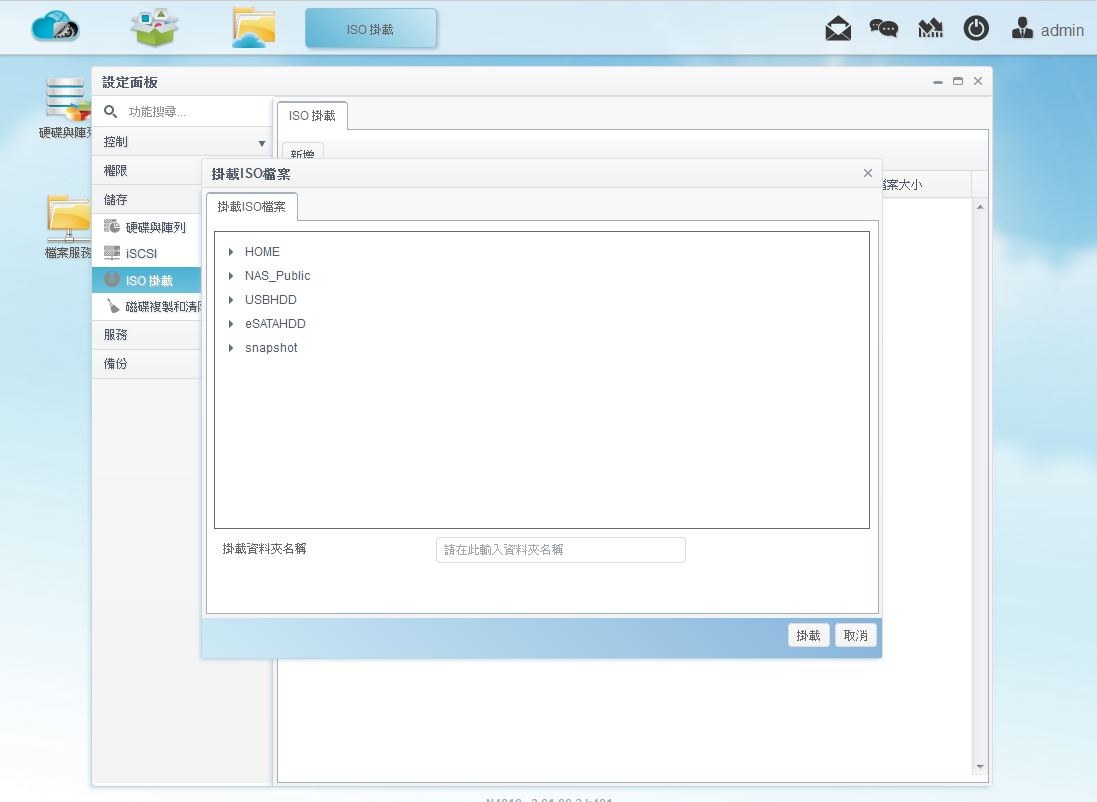Select USBHDD in the folder tree

[271, 300]
